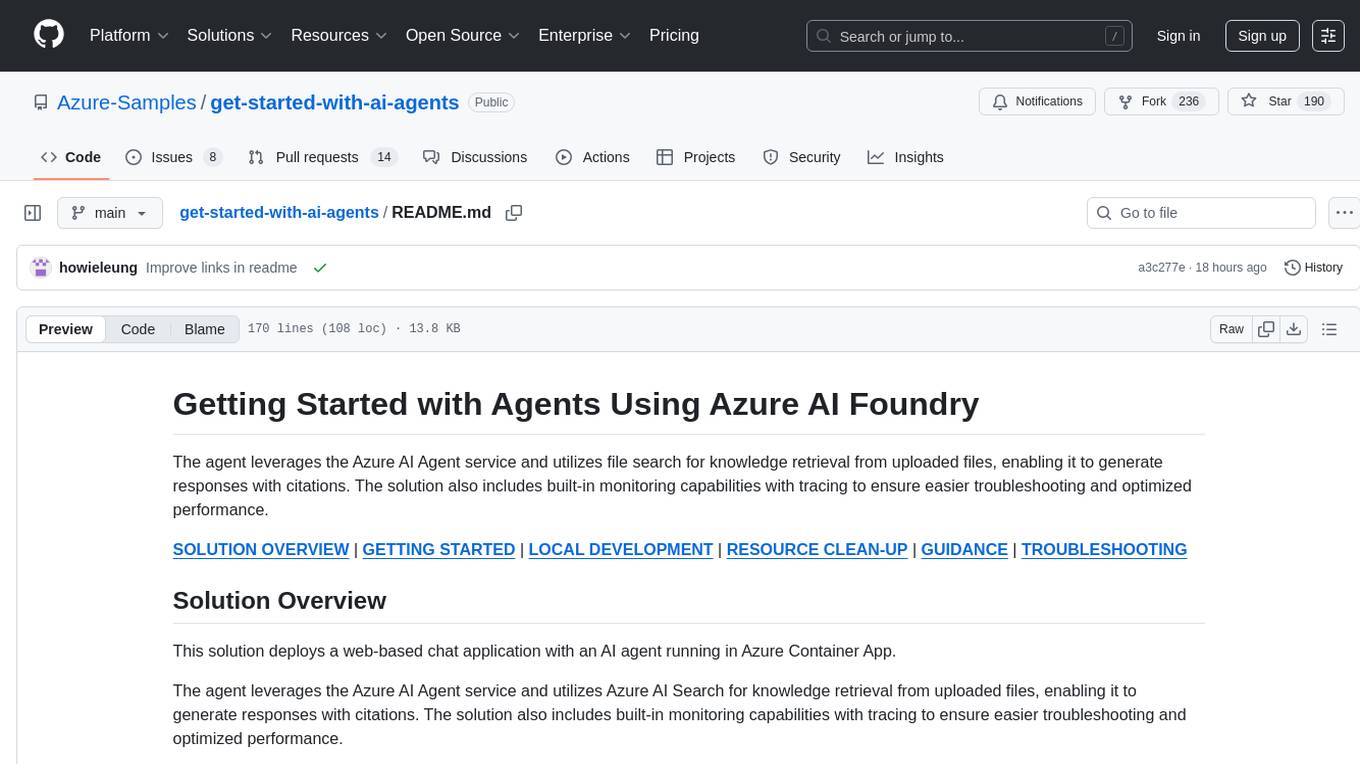This screenshot has width=1360, height=764.
Task: Click the search magnifier in Go to file
Action: [x=1104, y=213]
